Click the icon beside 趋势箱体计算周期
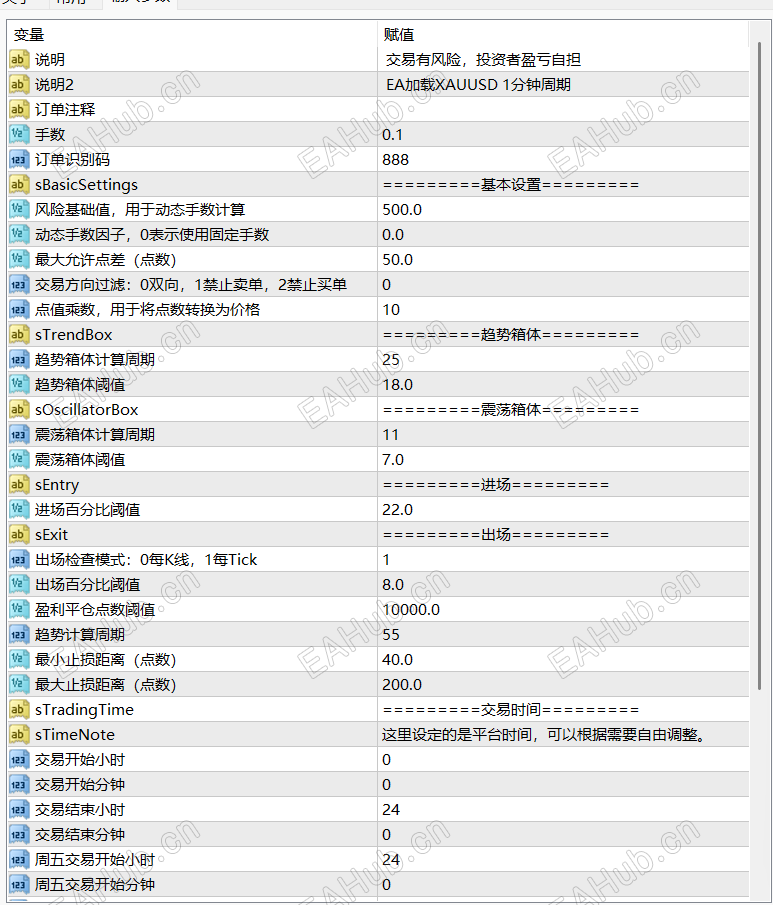This screenshot has height=905, width=773. pos(18,360)
